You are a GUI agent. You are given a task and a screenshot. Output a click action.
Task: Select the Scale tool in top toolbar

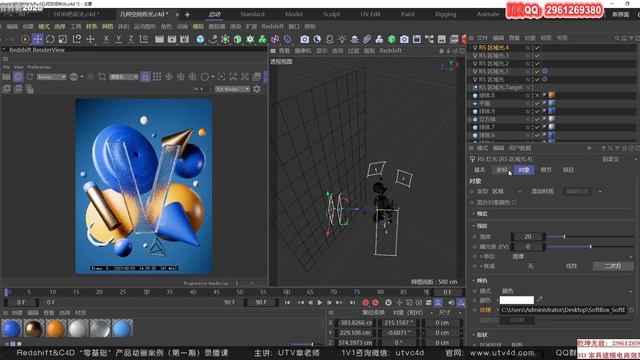(62, 39)
